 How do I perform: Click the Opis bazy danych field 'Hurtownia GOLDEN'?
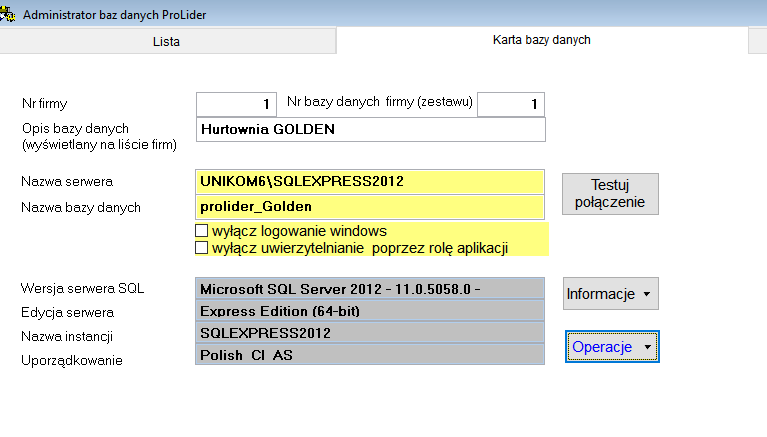[371, 130]
